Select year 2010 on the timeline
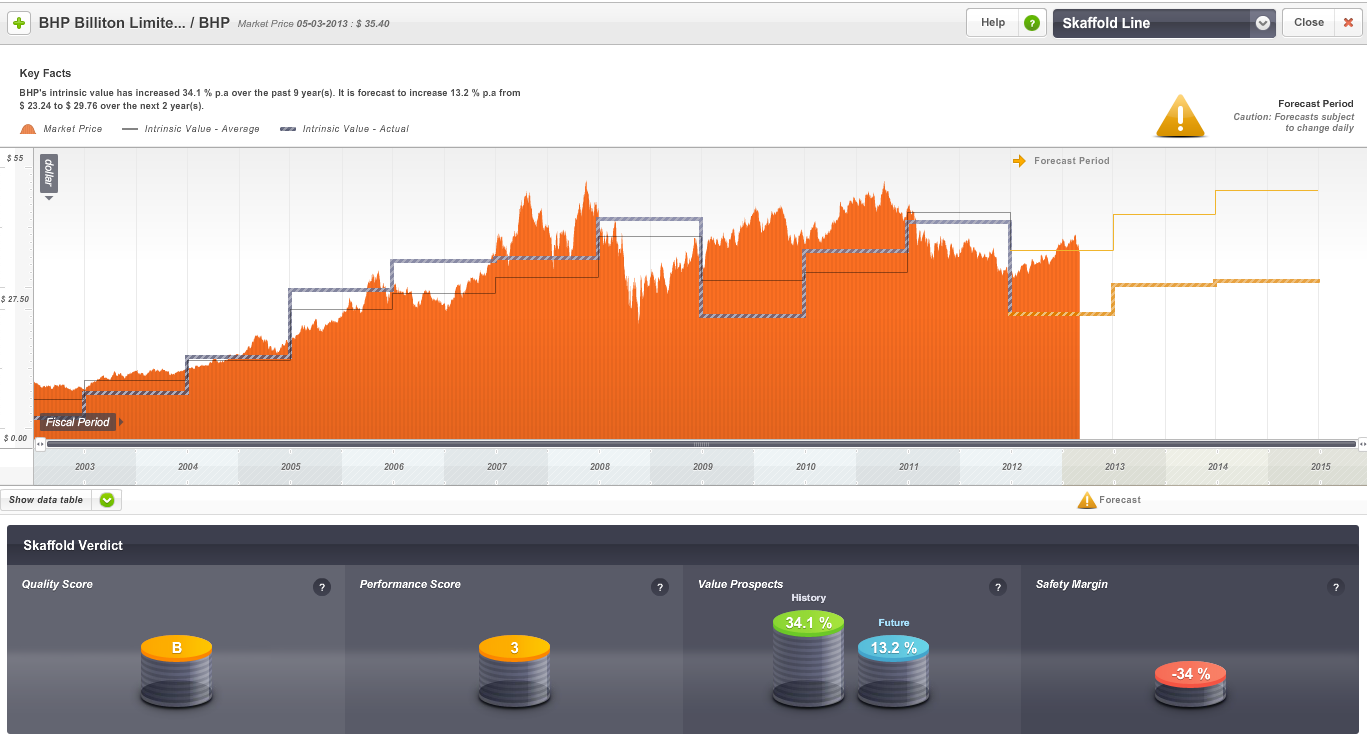1367x741 pixels. (806, 467)
